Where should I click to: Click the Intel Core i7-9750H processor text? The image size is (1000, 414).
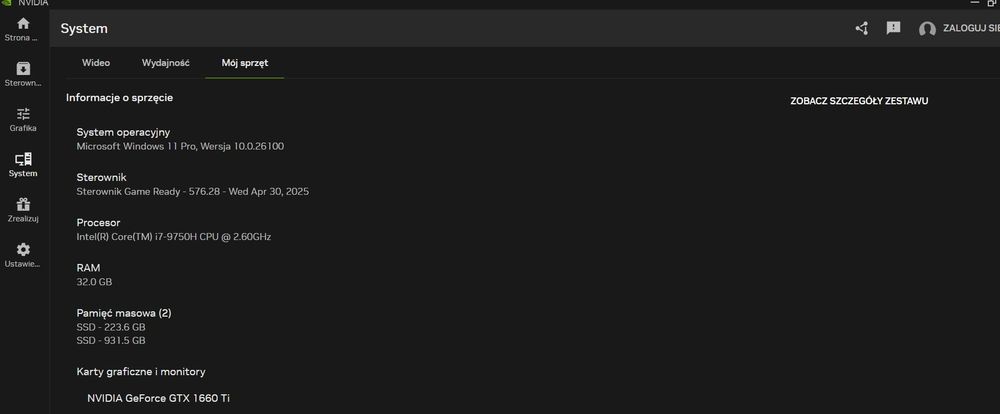pyautogui.click(x=173, y=237)
